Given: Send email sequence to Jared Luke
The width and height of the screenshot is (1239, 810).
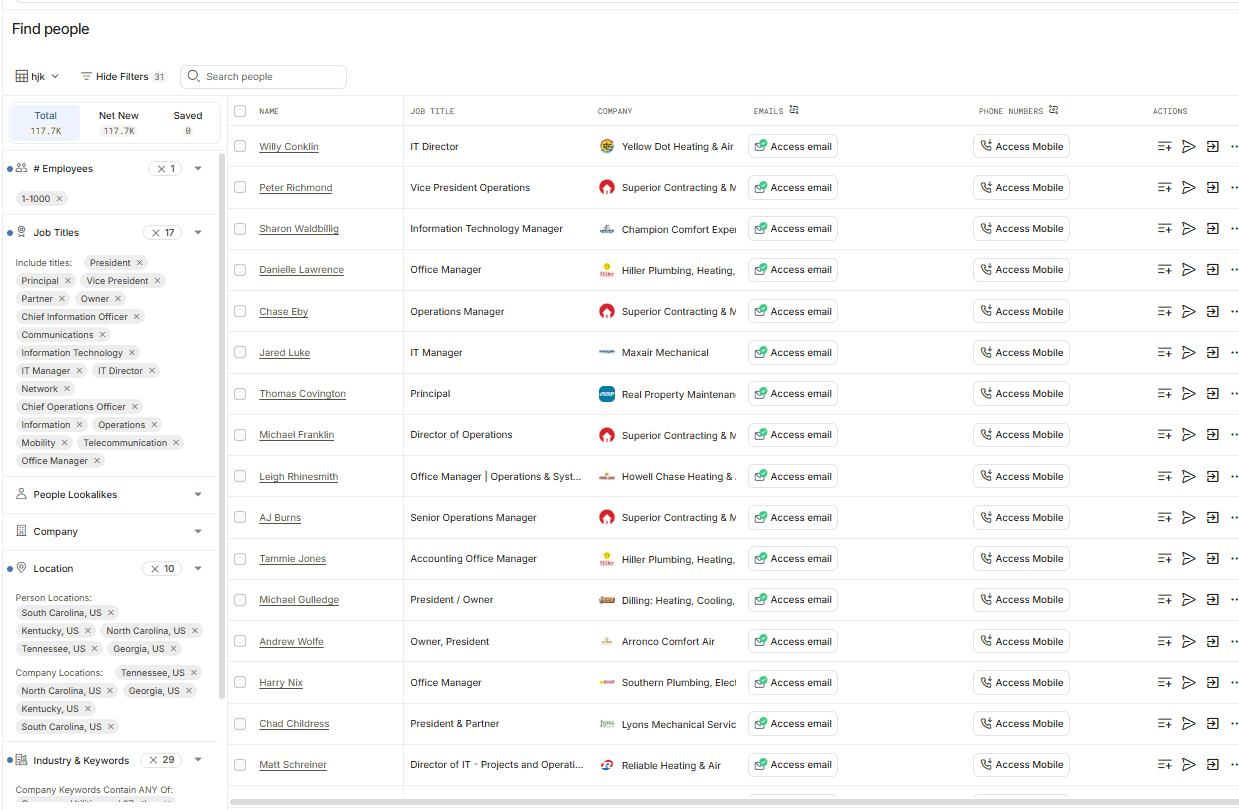Looking at the screenshot, I should (x=1189, y=353).
